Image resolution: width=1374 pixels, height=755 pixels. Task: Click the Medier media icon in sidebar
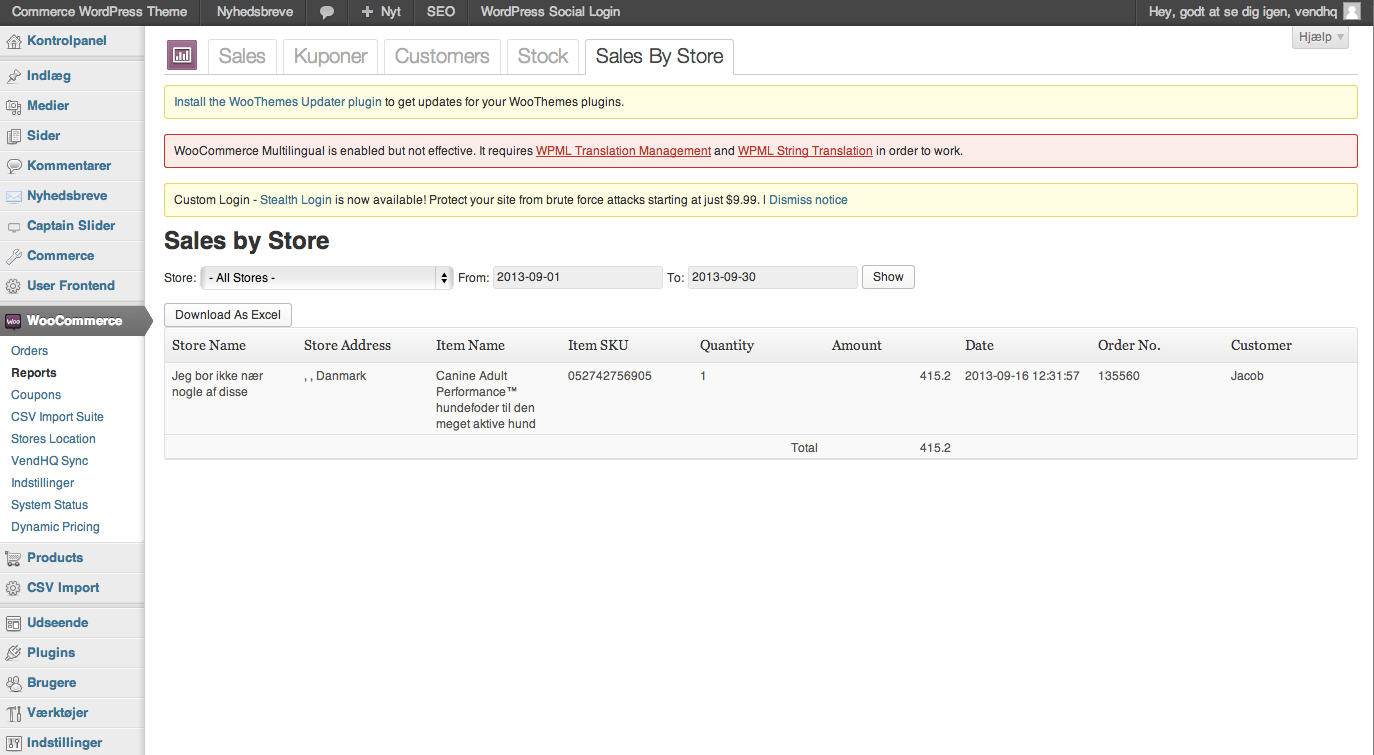click(x=13, y=106)
